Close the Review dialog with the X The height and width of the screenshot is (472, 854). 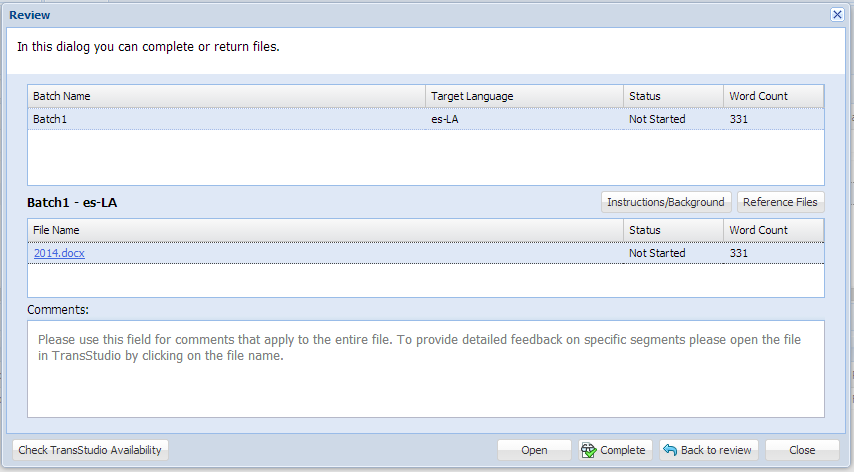837,15
